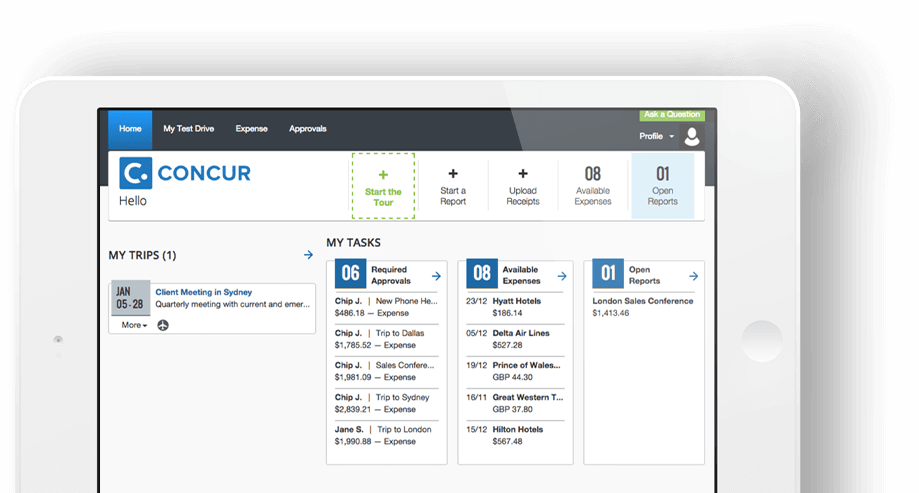Click the 01 Open Reports card badge
This screenshot has height=493, width=919.
pyautogui.click(x=608, y=273)
